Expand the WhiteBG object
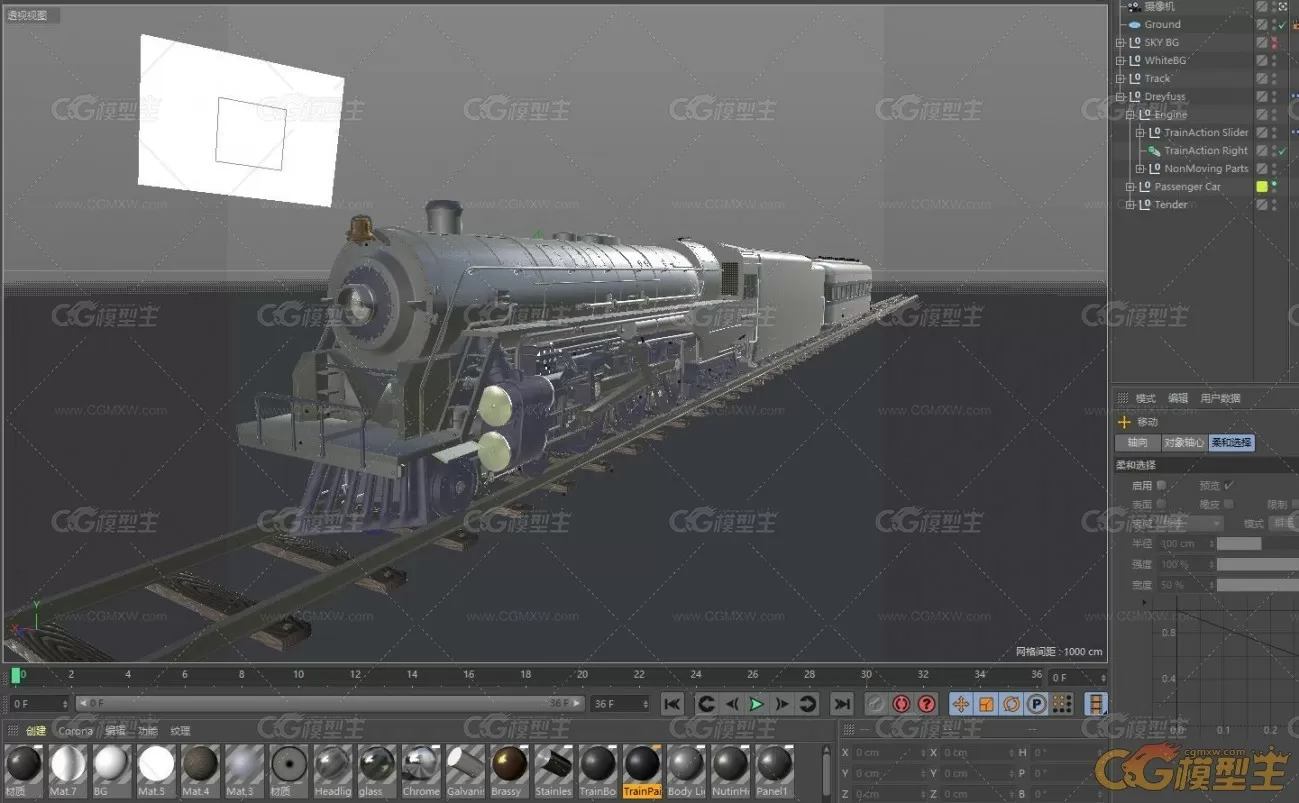Image resolution: width=1299 pixels, height=803 pixels. click(x=1121, y=60)
